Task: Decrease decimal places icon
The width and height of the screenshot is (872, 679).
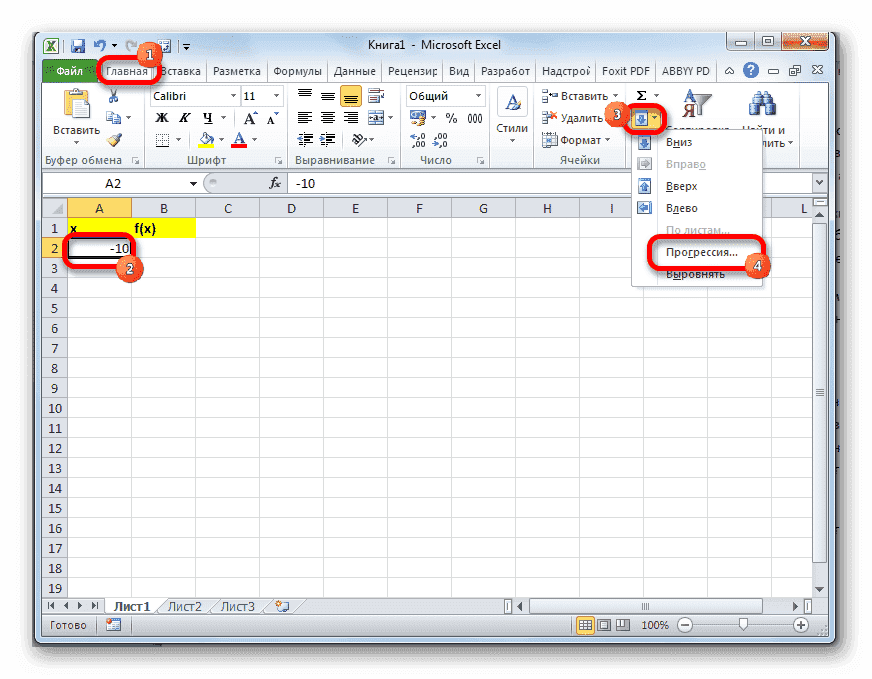Action: (440, 140)
